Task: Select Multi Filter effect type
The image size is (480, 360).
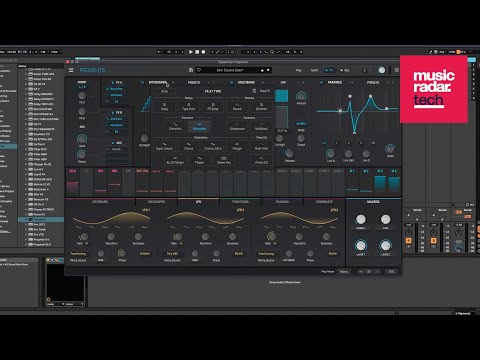Action: [x=261, y=146]
